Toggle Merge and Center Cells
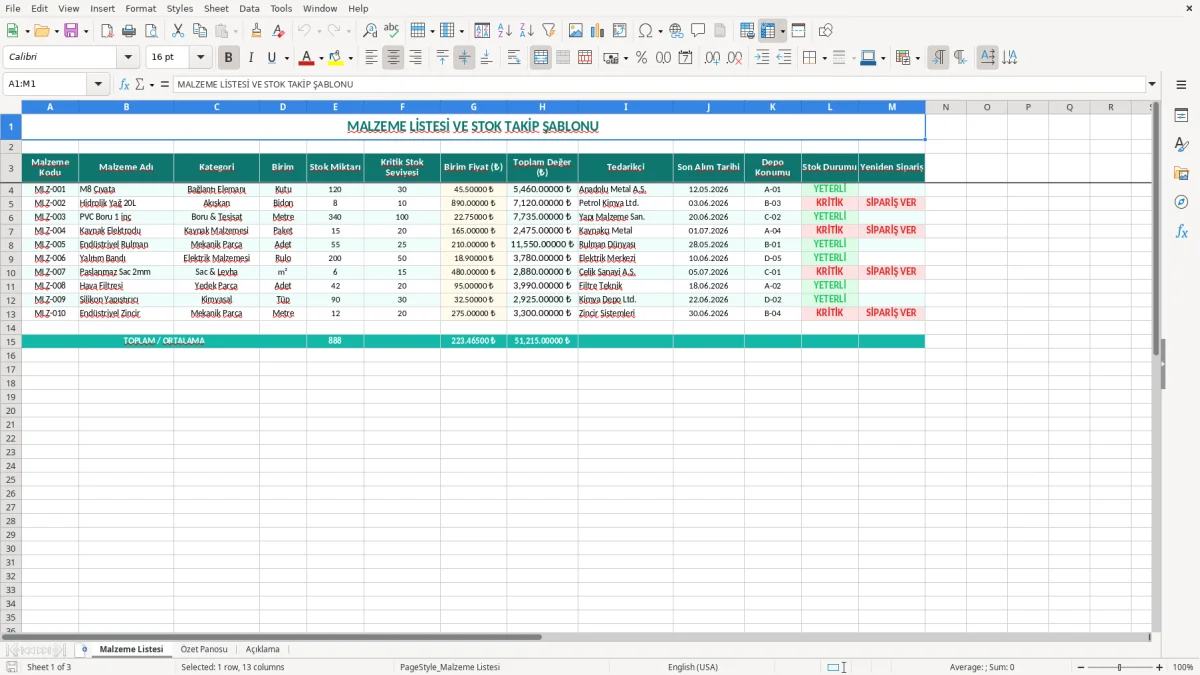This screenshot has height=675, width=1200. (541, 58)
